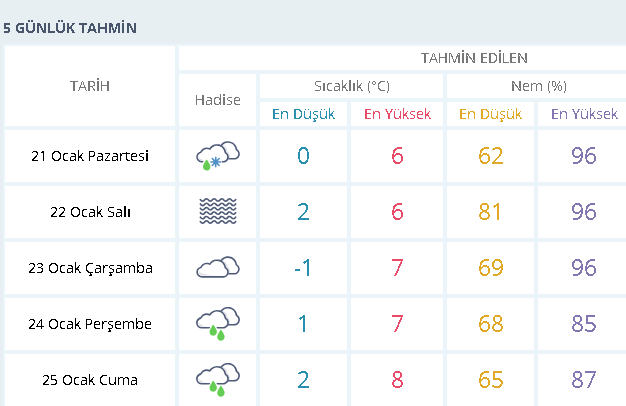Click the 8 highest temperature for Cuma
Viewport: 626px width, 406px height.
click(397, 380)
